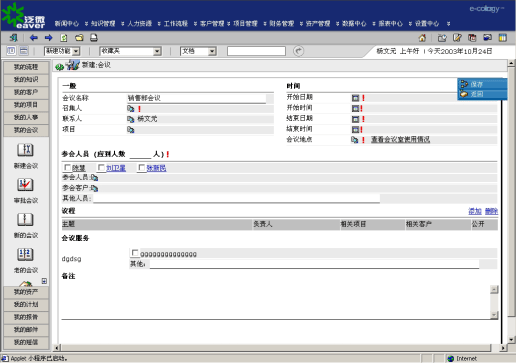The image size is (516, 363).
Task: Toggle the first layout view icon left of 新建功能
Action: click(11, 51)
